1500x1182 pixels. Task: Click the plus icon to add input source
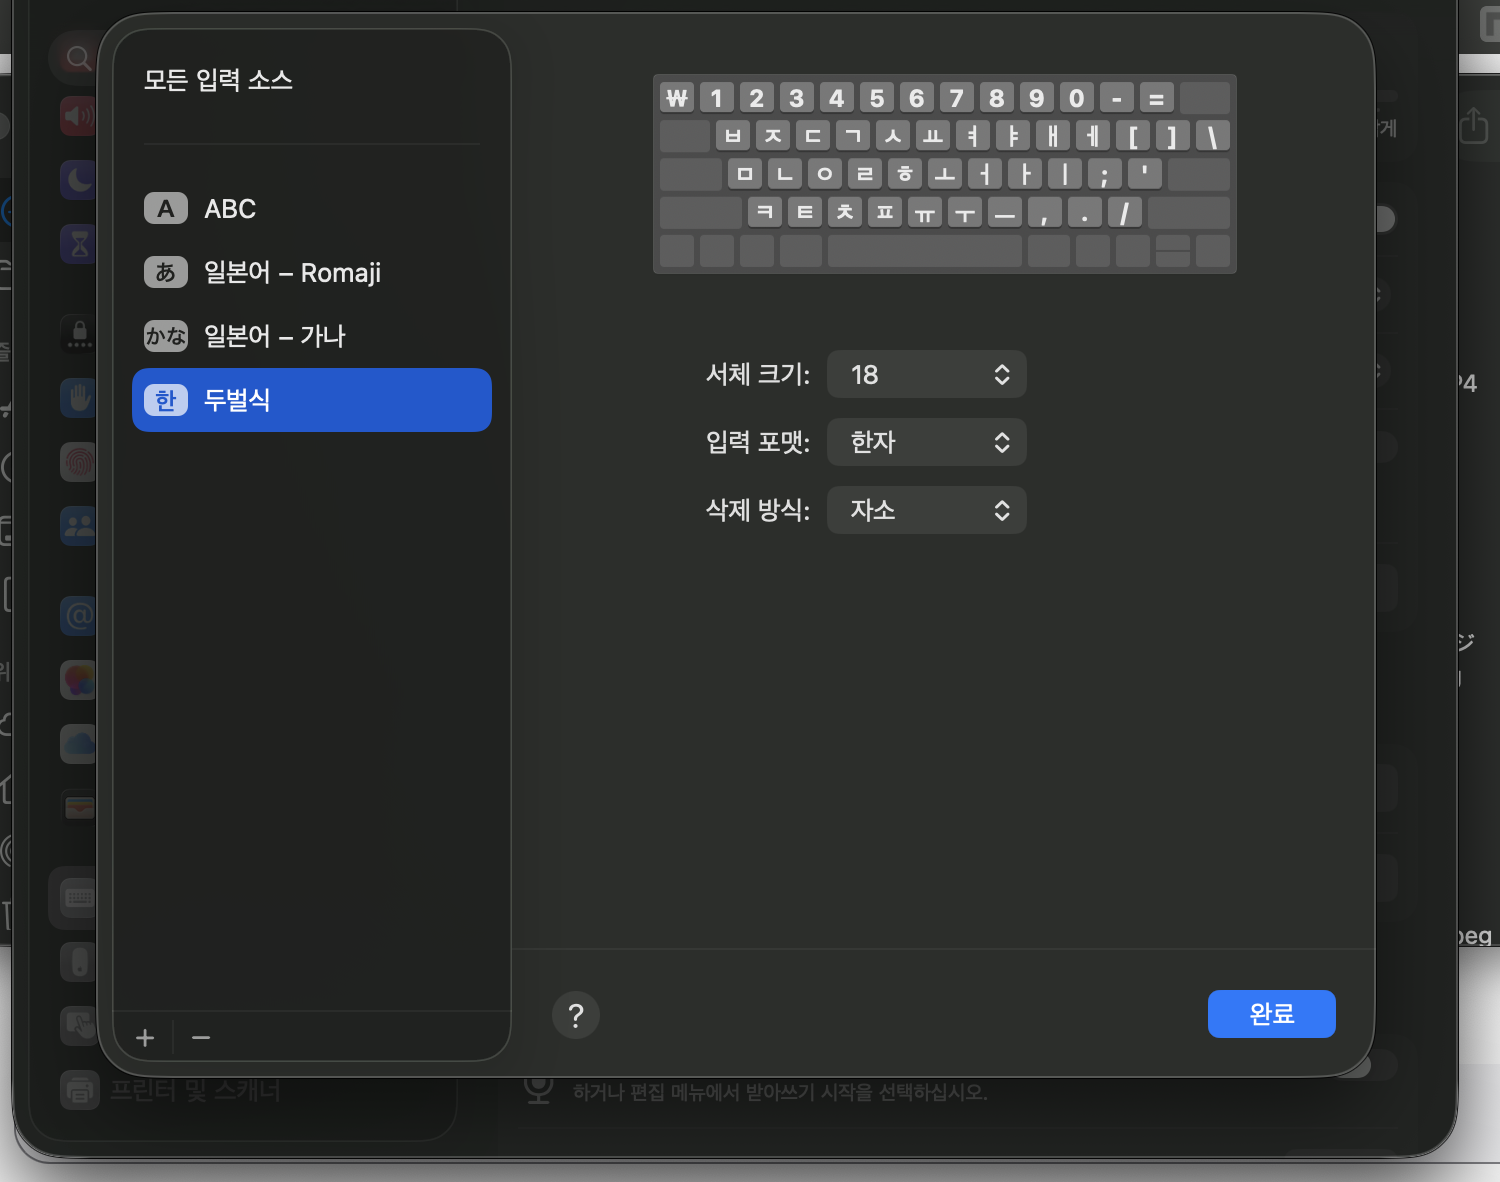(x=145, y=1038)
